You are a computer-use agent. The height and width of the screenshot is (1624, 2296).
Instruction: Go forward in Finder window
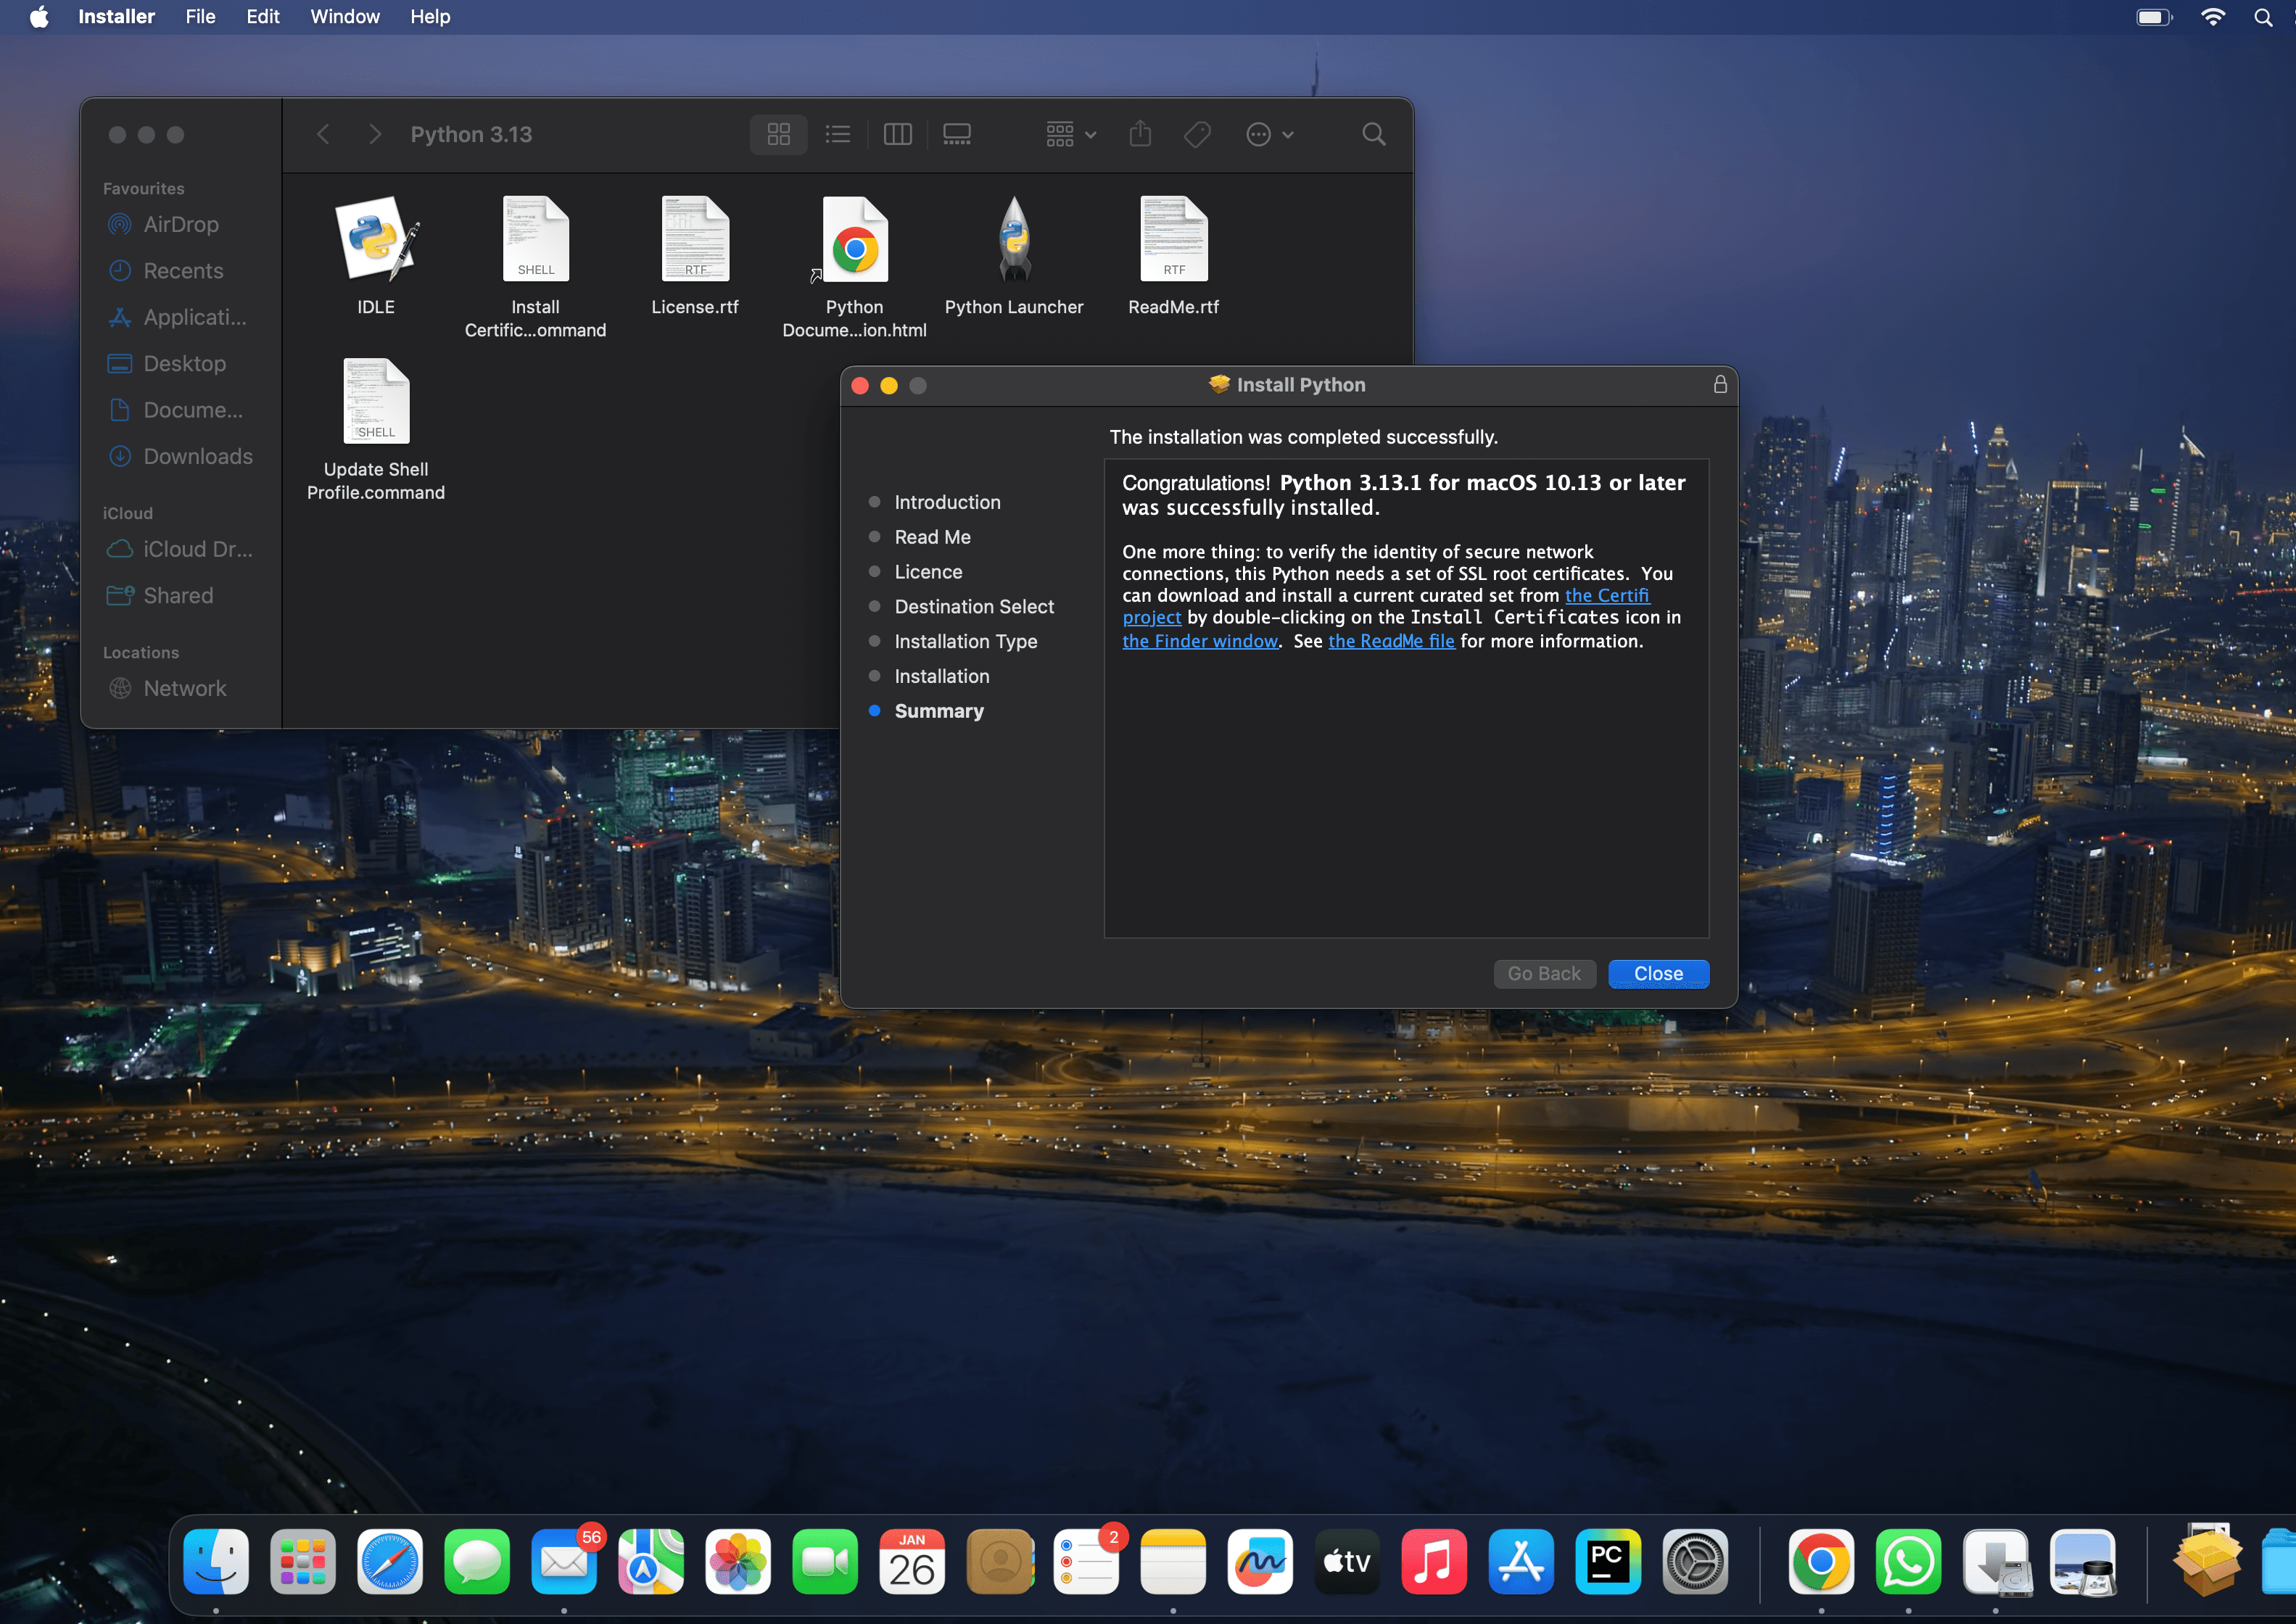pos(375,134)
